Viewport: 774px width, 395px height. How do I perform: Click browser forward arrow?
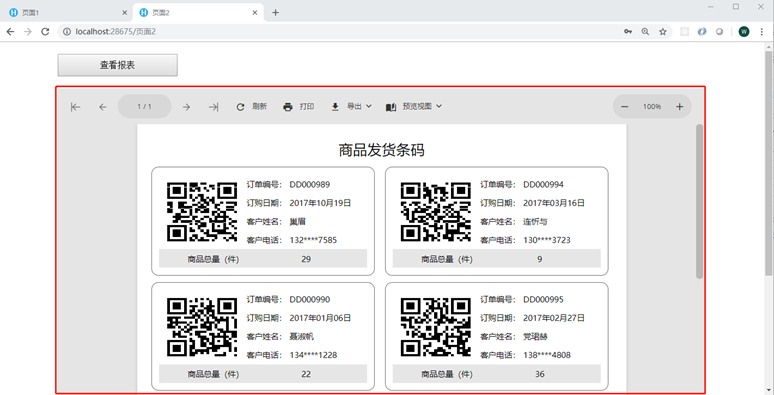28,32
